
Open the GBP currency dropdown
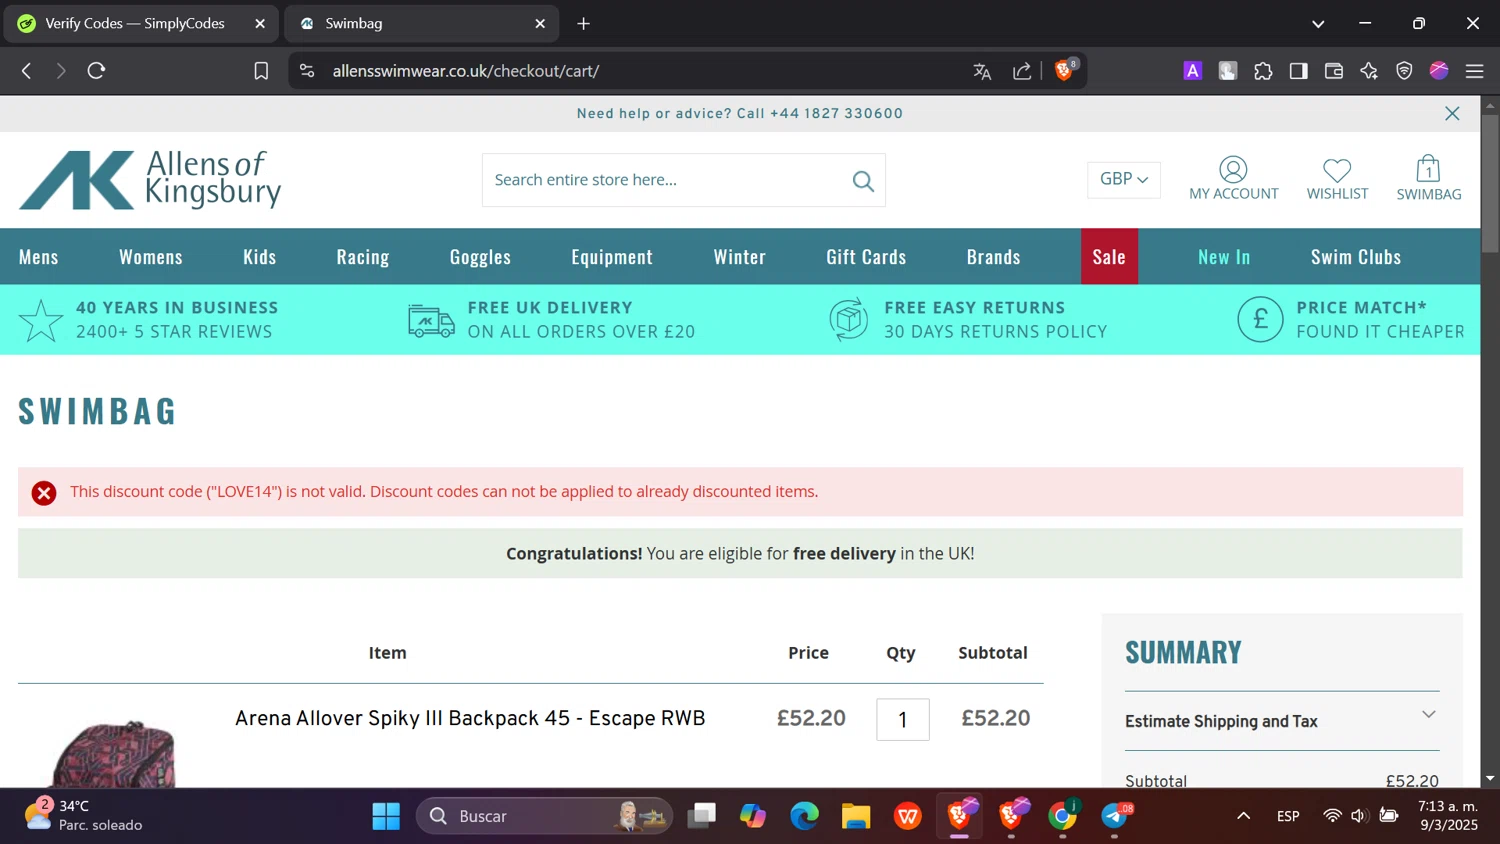[x=1124, y=180]
